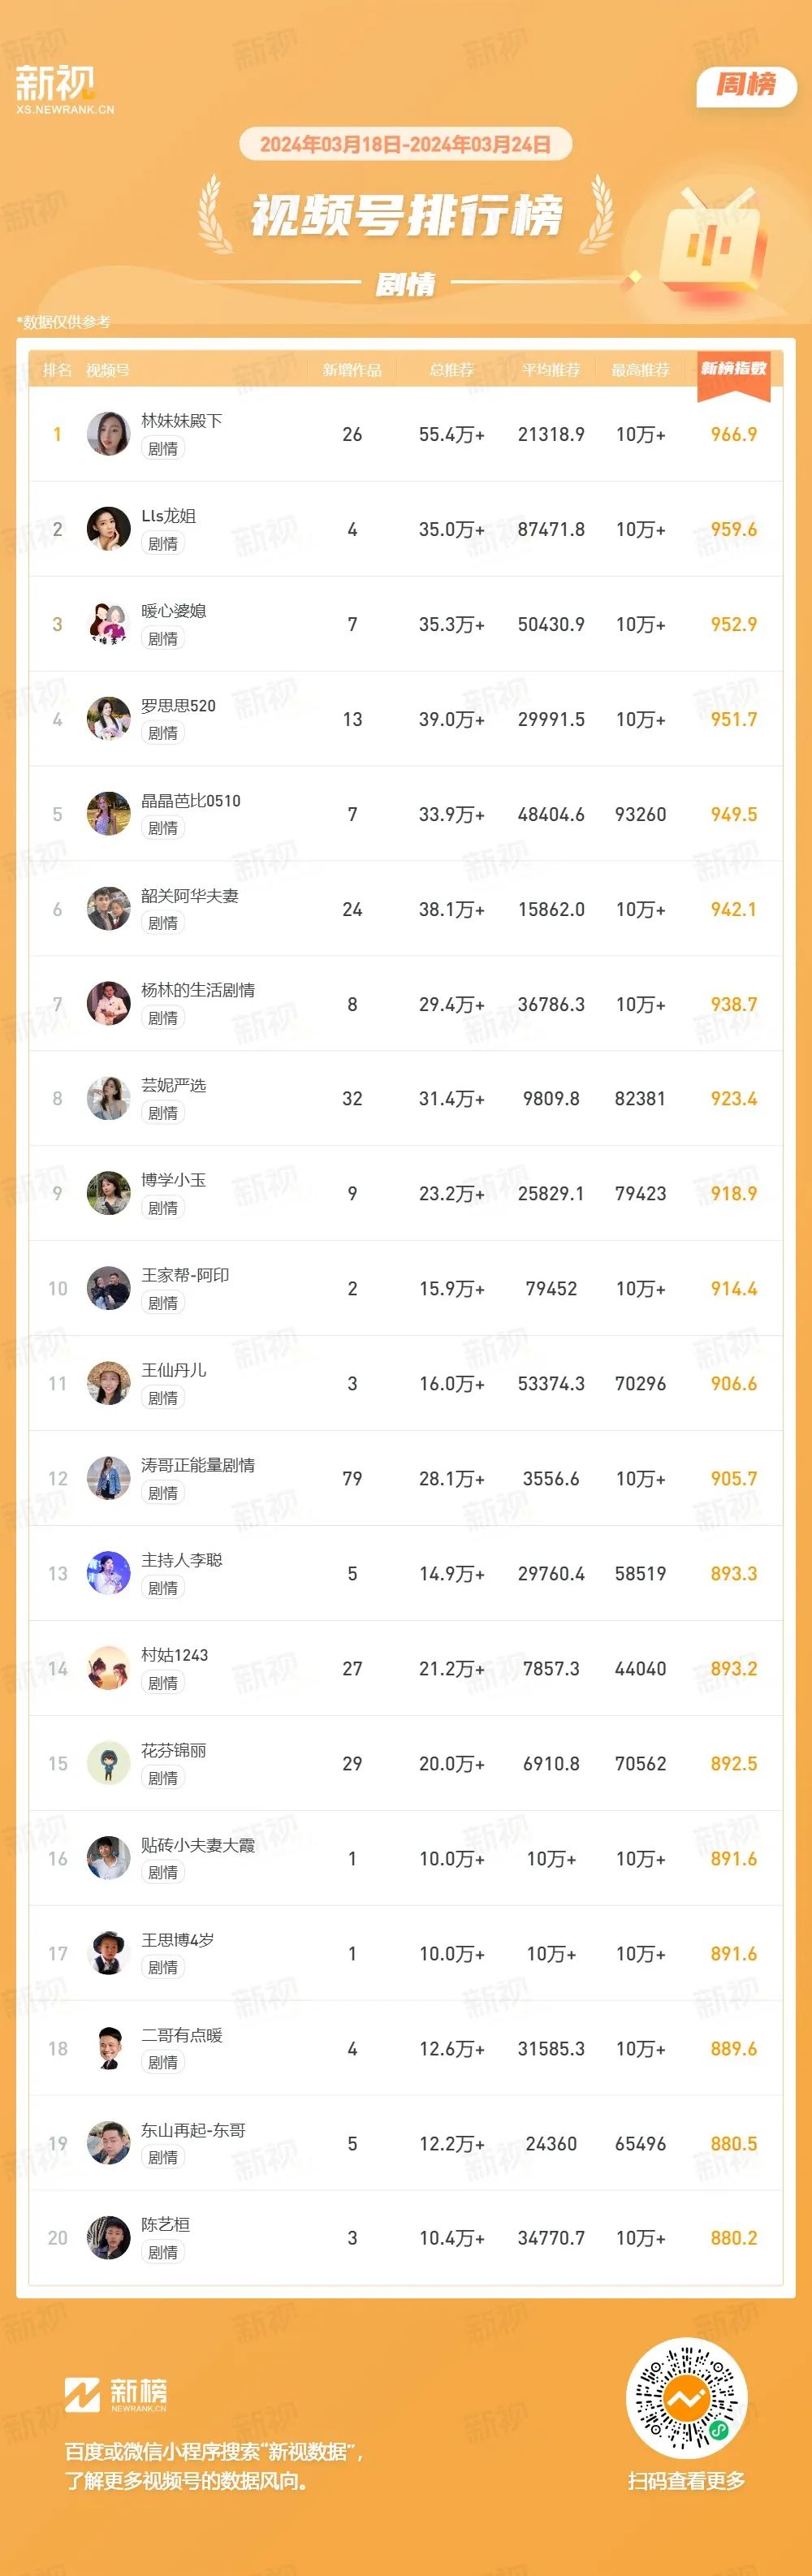Viewport: 812px width, 2576px height.
Task: Click 暖心婆媳's cartoon avatar
Action: click(x=109, y=624)
